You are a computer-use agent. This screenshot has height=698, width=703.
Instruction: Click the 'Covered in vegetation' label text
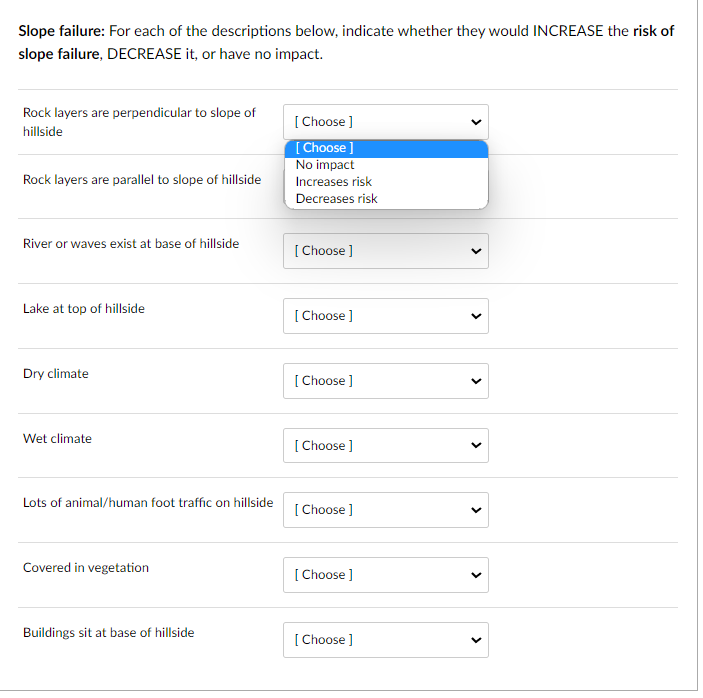click(x=86, y=568)
